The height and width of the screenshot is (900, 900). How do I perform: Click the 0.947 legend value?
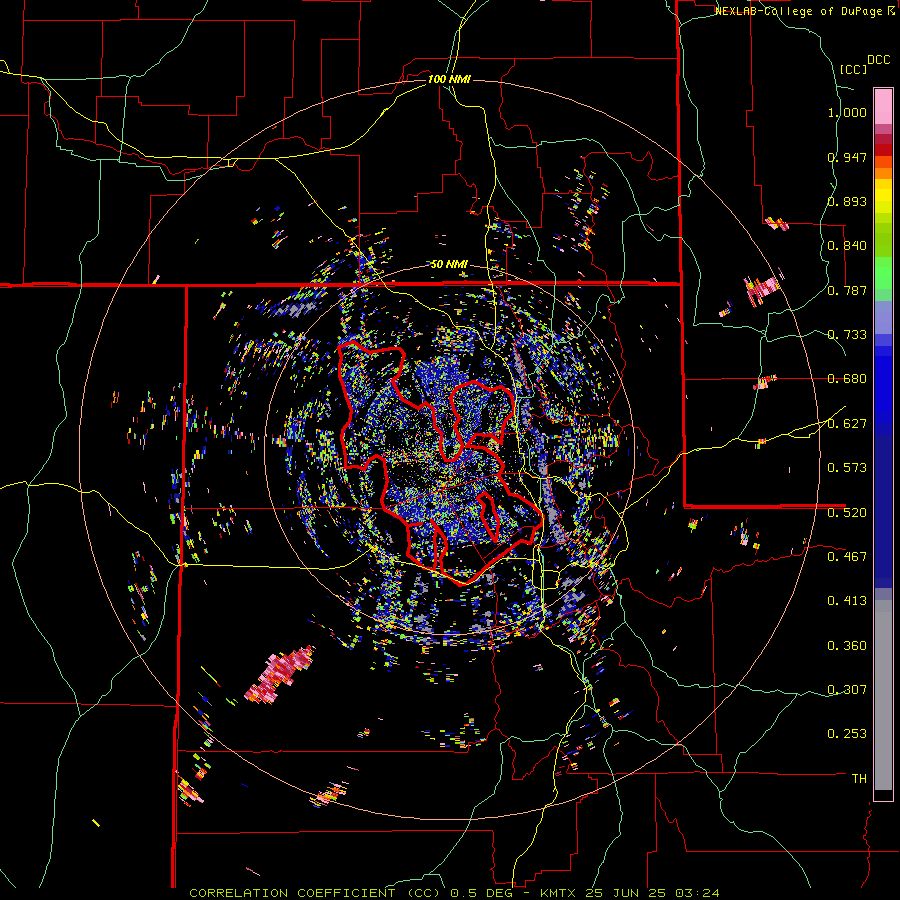847,157
